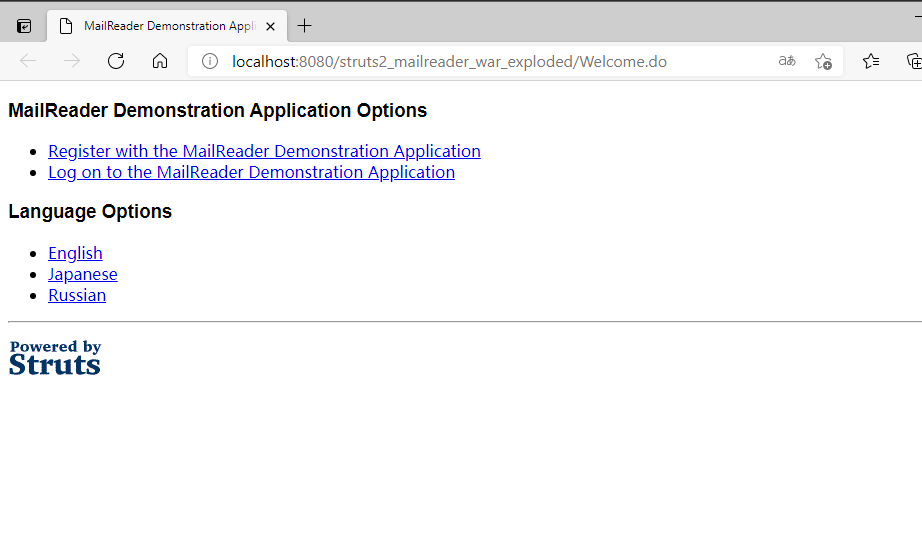Open the favorites list
Viewport: 922px width, 542px height.
(871, 61)
